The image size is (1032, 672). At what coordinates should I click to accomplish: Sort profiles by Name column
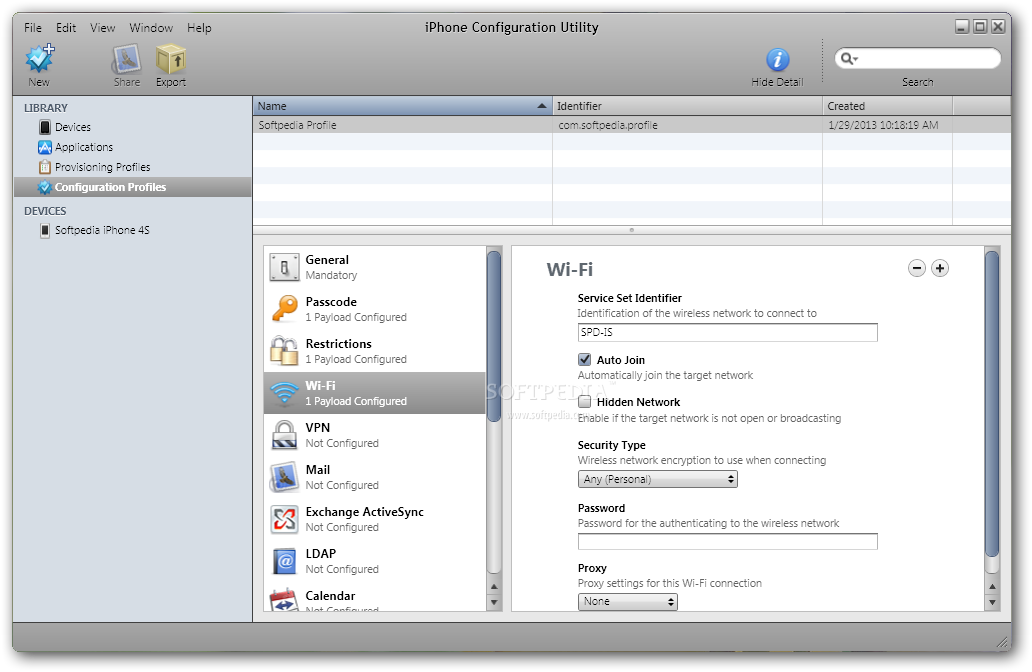pyautogui.click(x=403, y=106)
